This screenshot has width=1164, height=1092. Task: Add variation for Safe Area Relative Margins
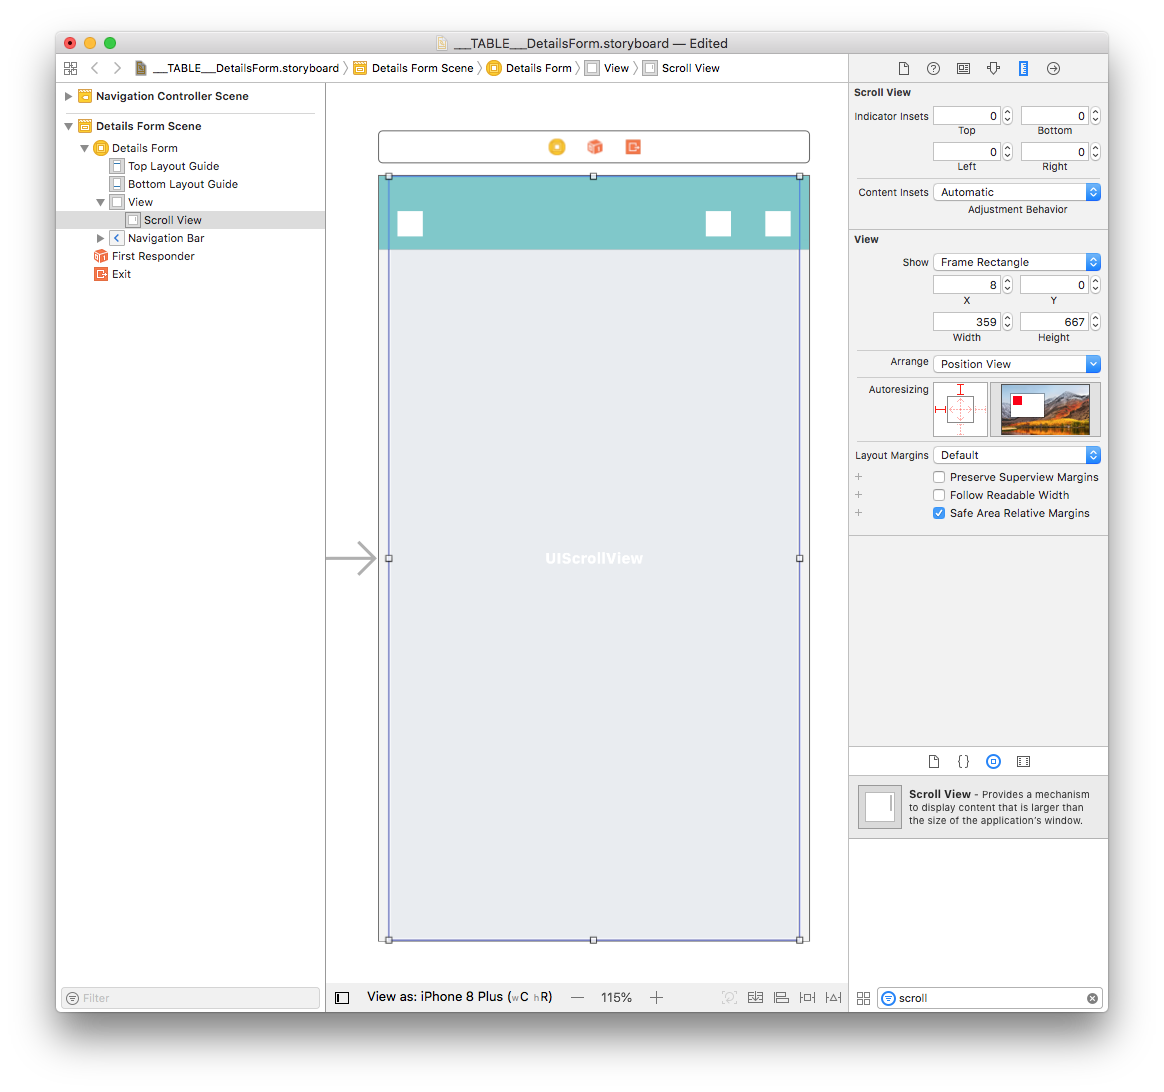tap(859, 513)
